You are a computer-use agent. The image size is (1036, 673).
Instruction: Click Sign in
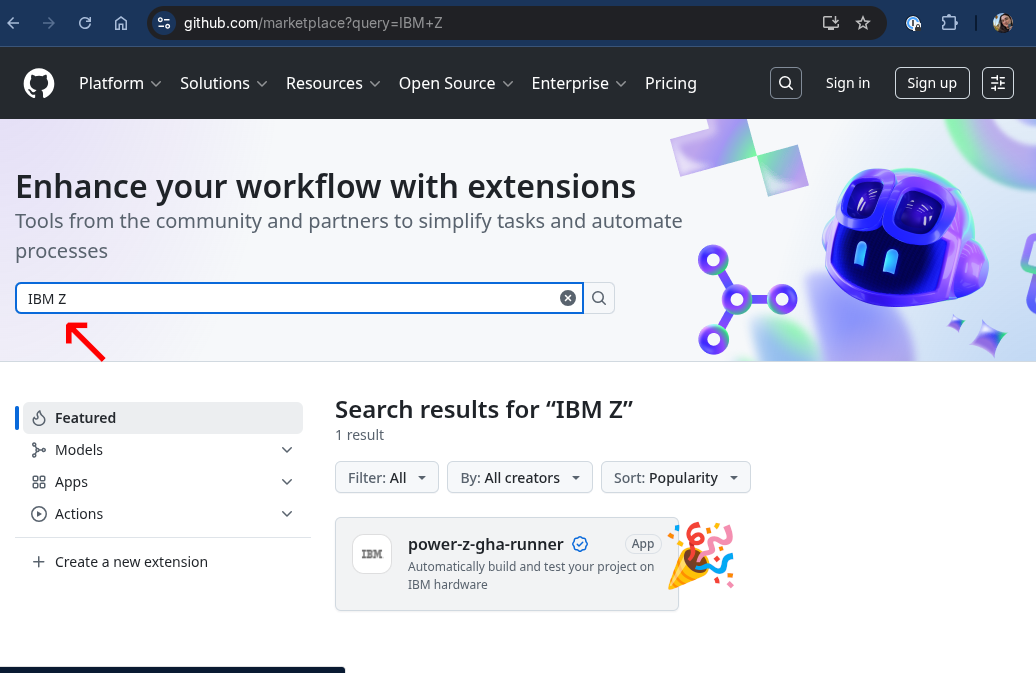pos(848,83)
